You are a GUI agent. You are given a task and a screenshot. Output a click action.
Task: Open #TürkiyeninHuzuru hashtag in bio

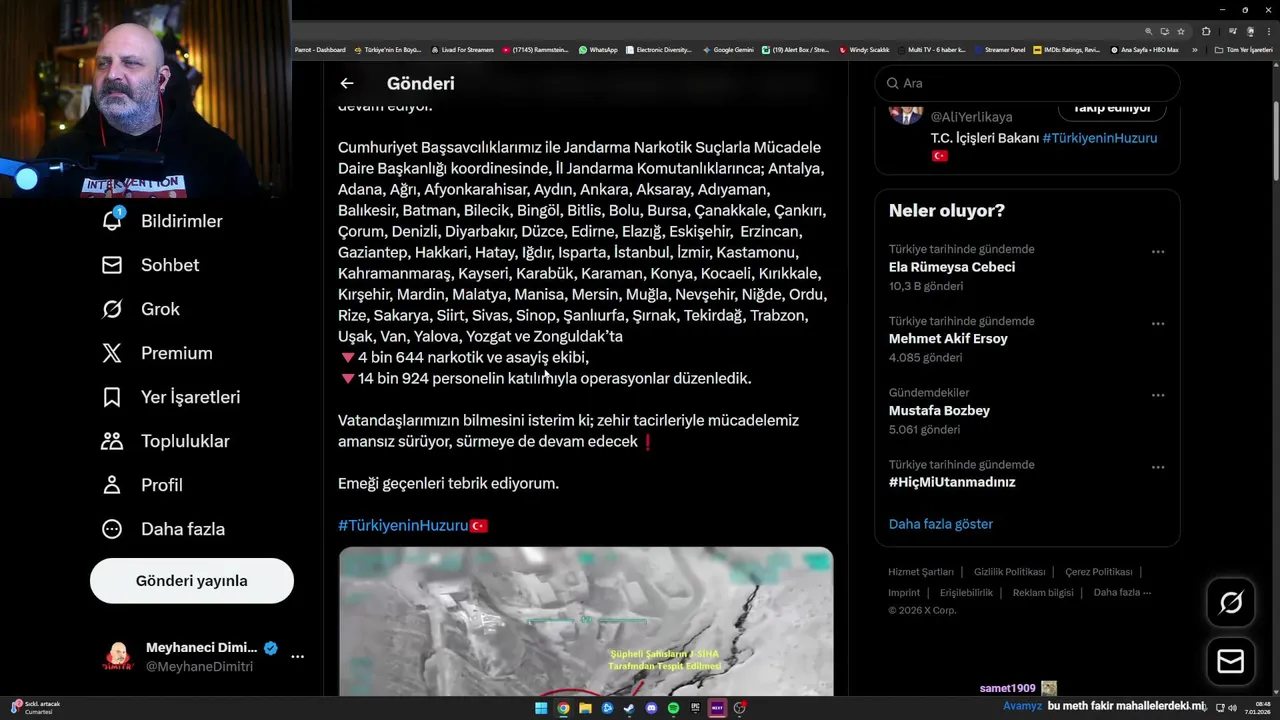tap(1100, 138)
